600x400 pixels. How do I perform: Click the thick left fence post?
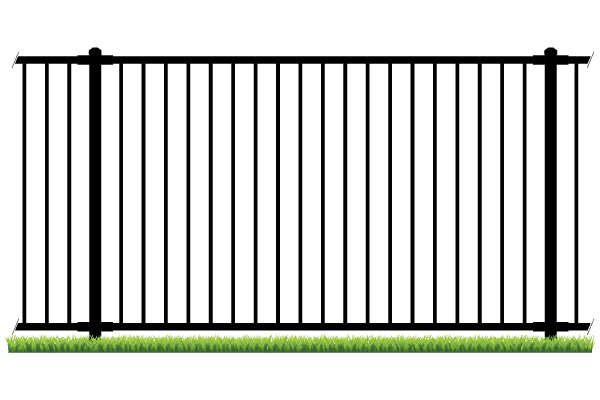[x=95, y=190]
